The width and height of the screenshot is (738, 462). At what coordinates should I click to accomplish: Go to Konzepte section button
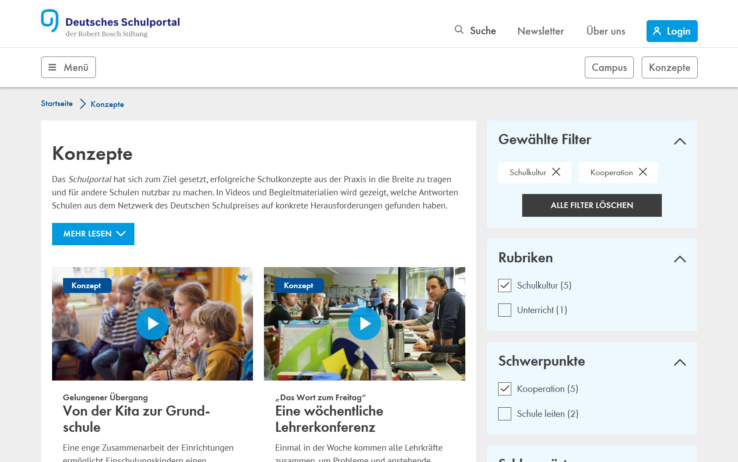point(669,67)
